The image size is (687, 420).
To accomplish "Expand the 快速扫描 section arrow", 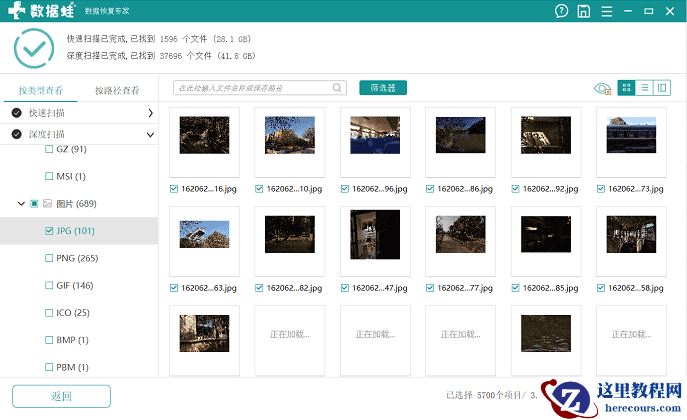I will (x=150, y=113).
